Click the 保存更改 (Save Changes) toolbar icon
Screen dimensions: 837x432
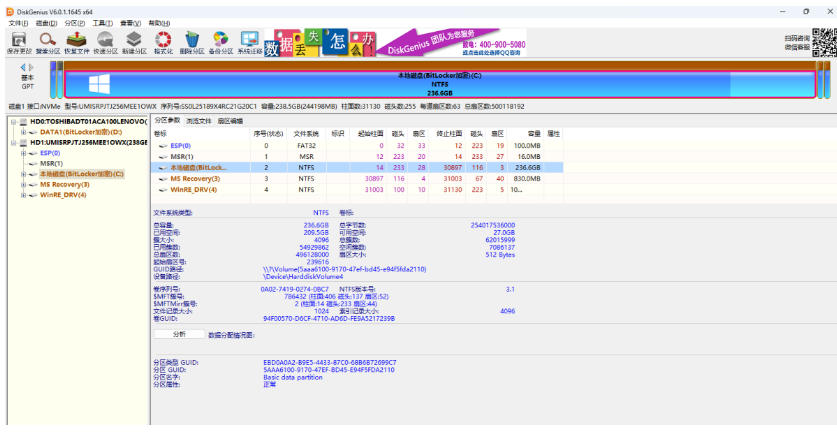(x=18, y=41)
